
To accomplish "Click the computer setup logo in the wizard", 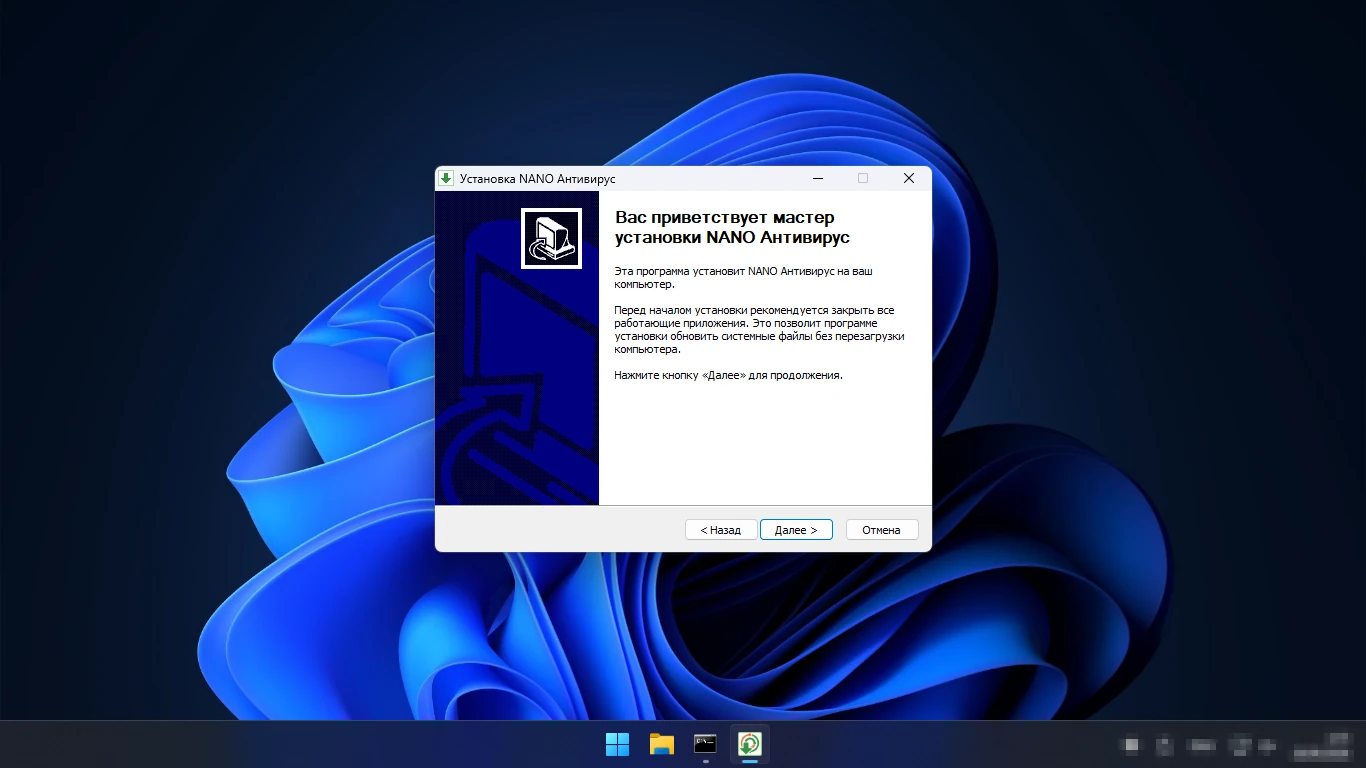I will (551, 238).
